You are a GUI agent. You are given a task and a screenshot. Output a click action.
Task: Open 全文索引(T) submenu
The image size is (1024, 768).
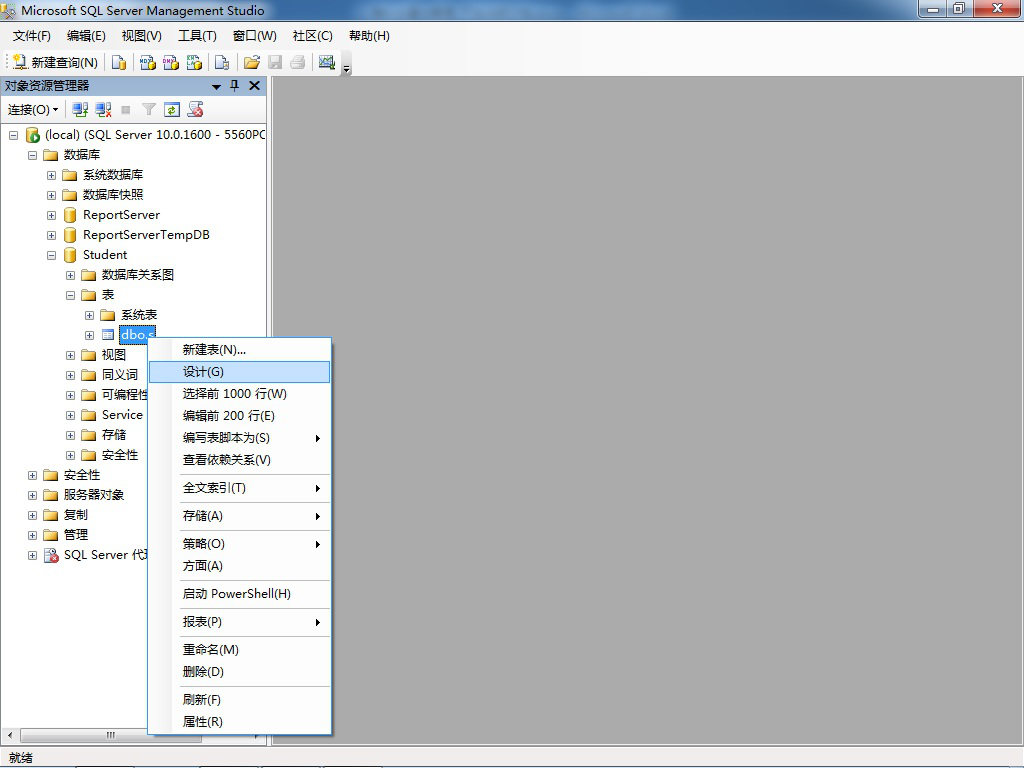pos(240,488)
